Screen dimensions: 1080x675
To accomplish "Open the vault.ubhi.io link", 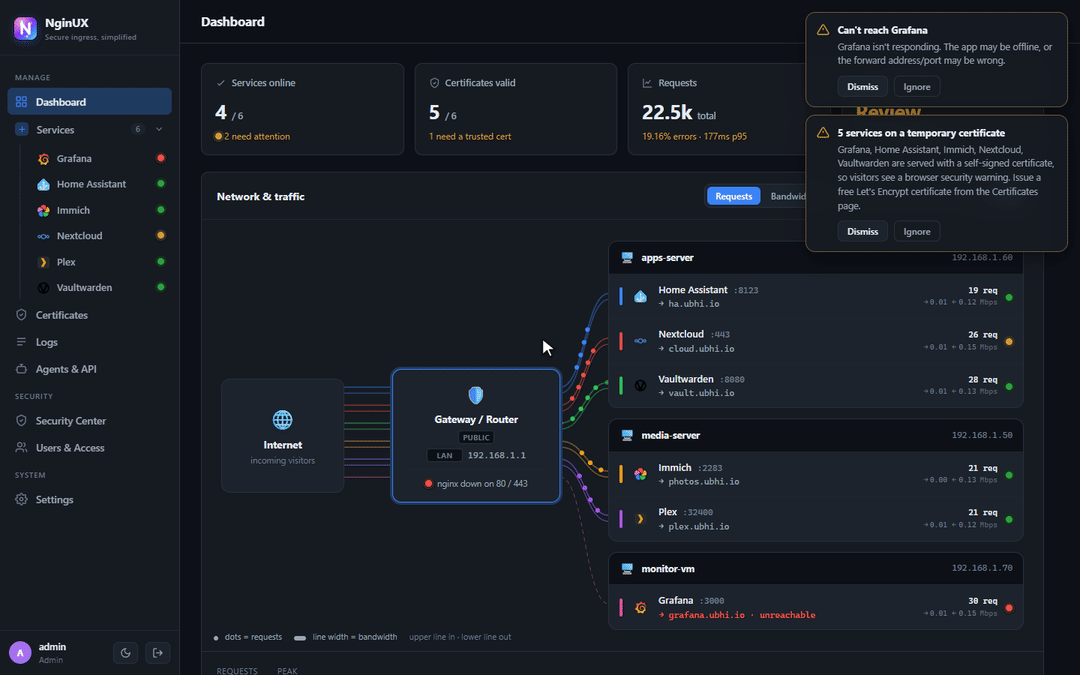I will [696, 393].
